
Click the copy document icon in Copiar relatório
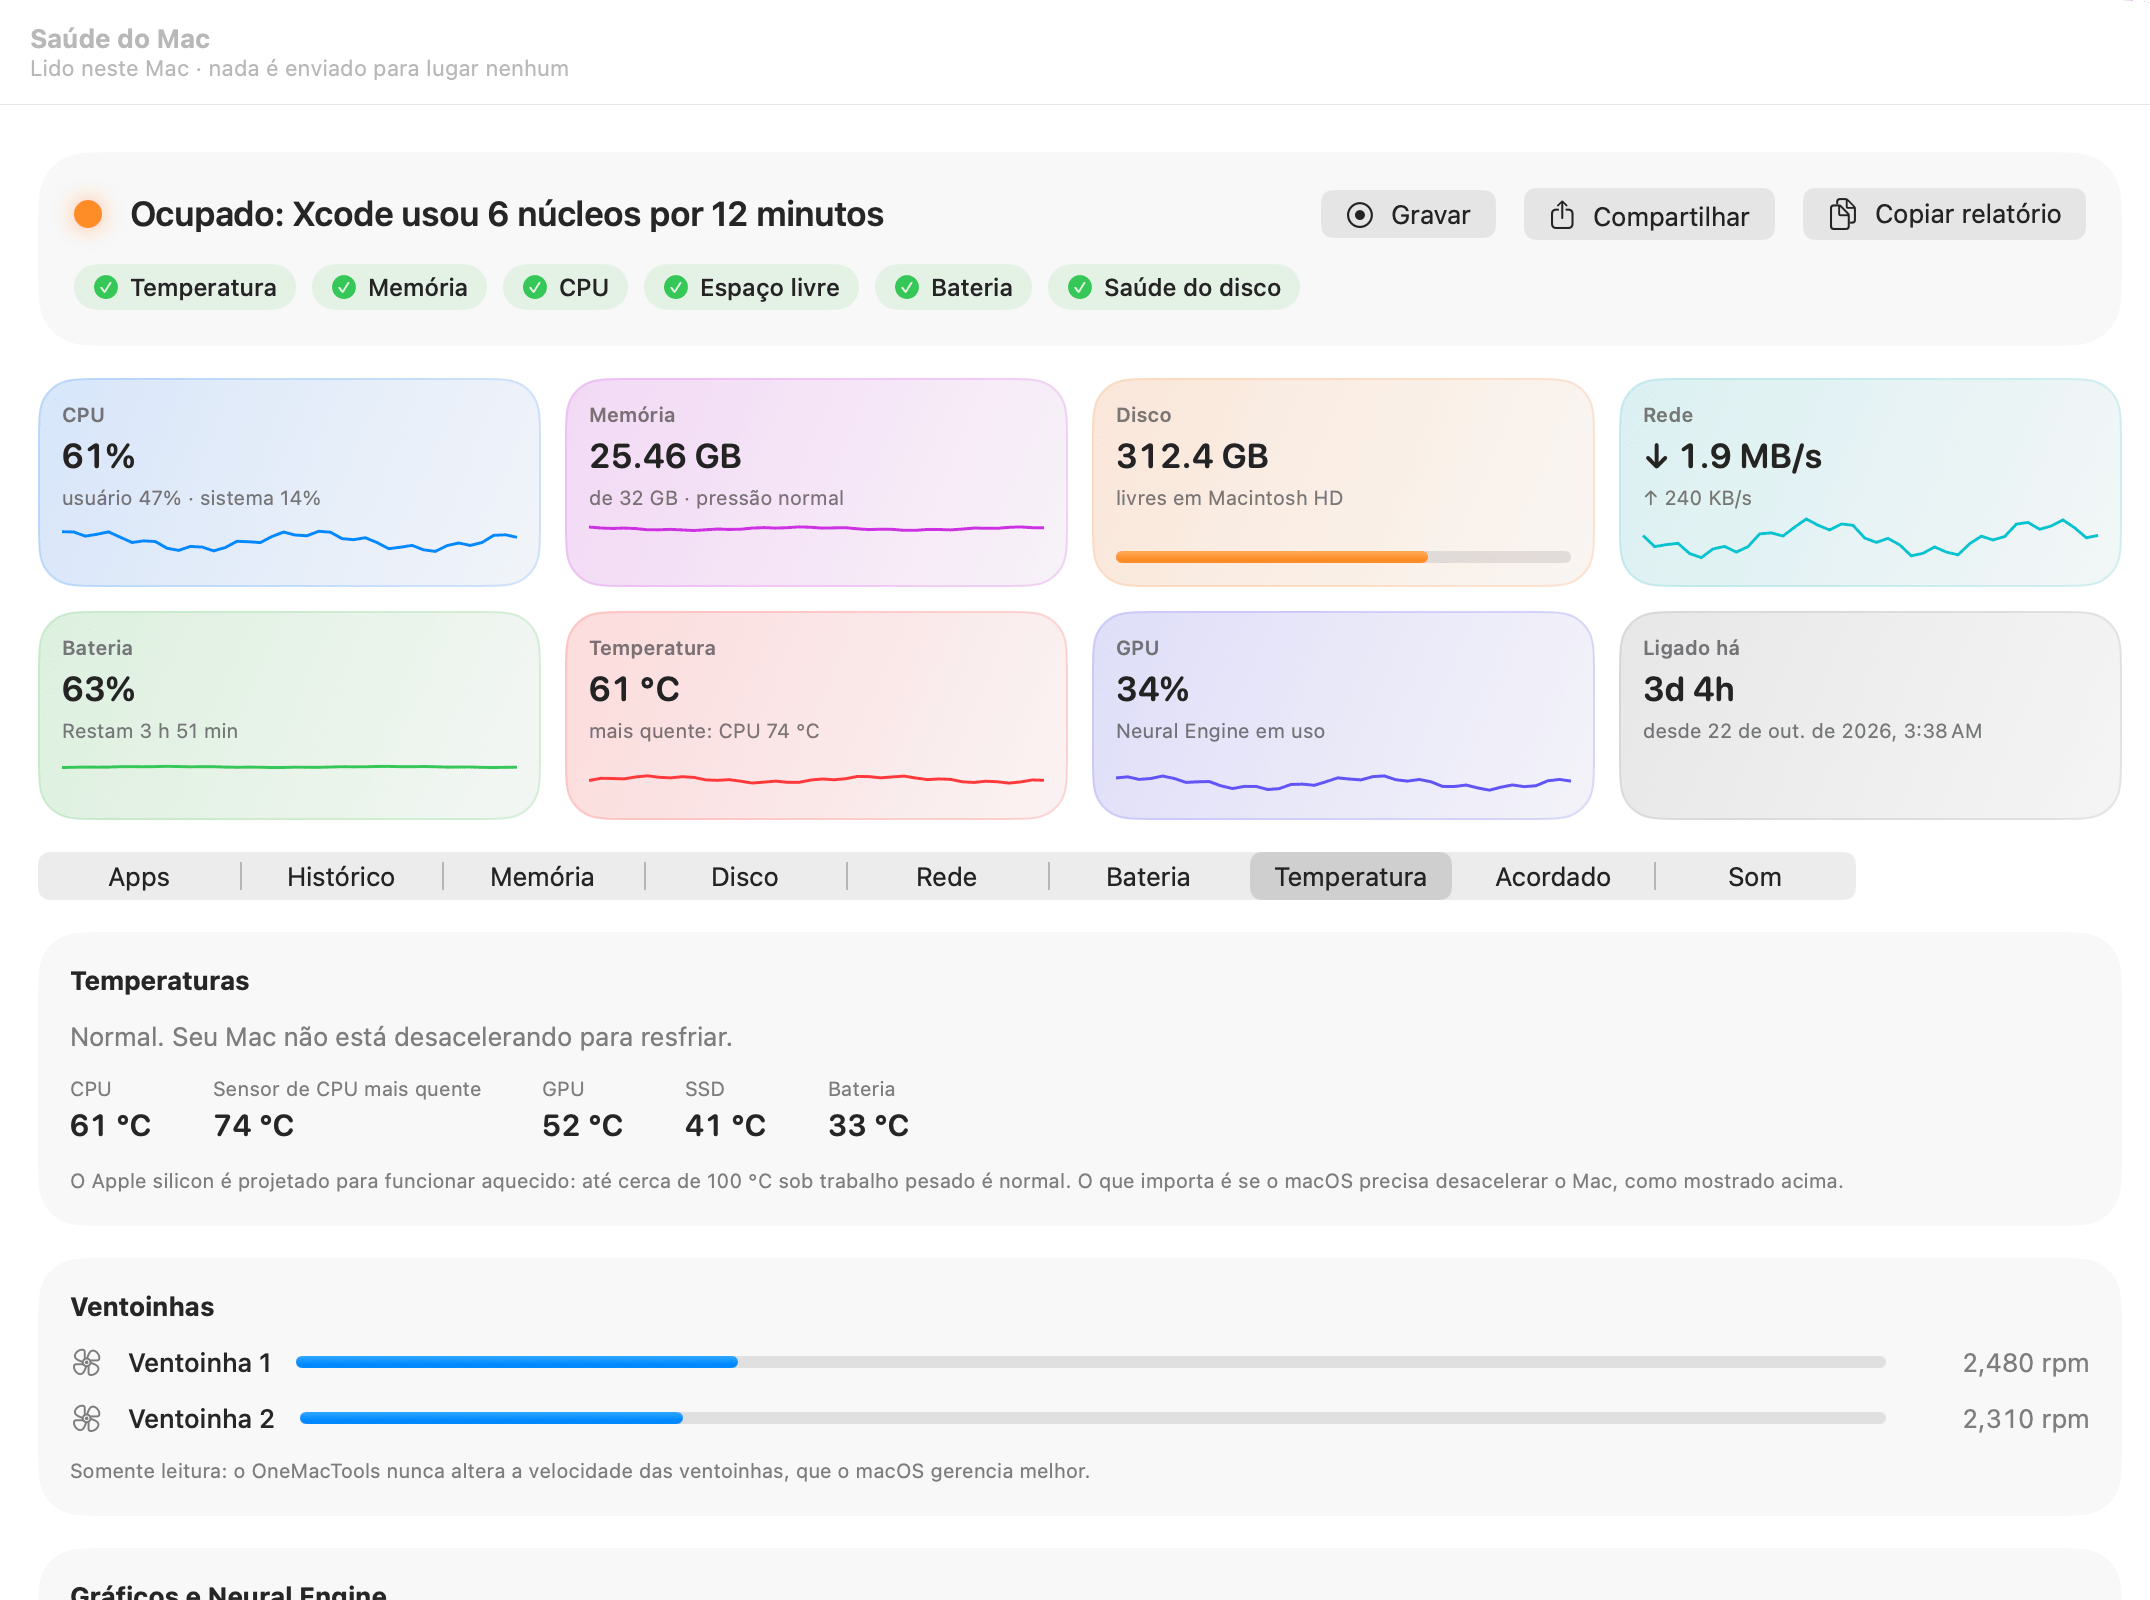click(x=1842, y=214)
